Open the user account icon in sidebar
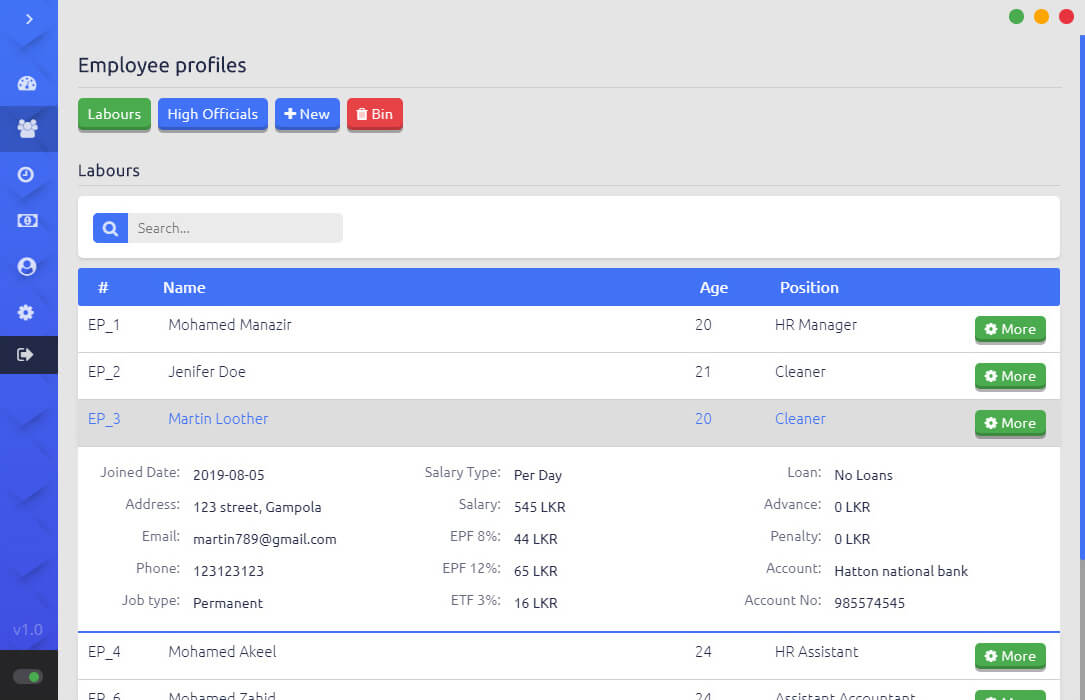1085x700 pixels. click(x=27, y=266)
